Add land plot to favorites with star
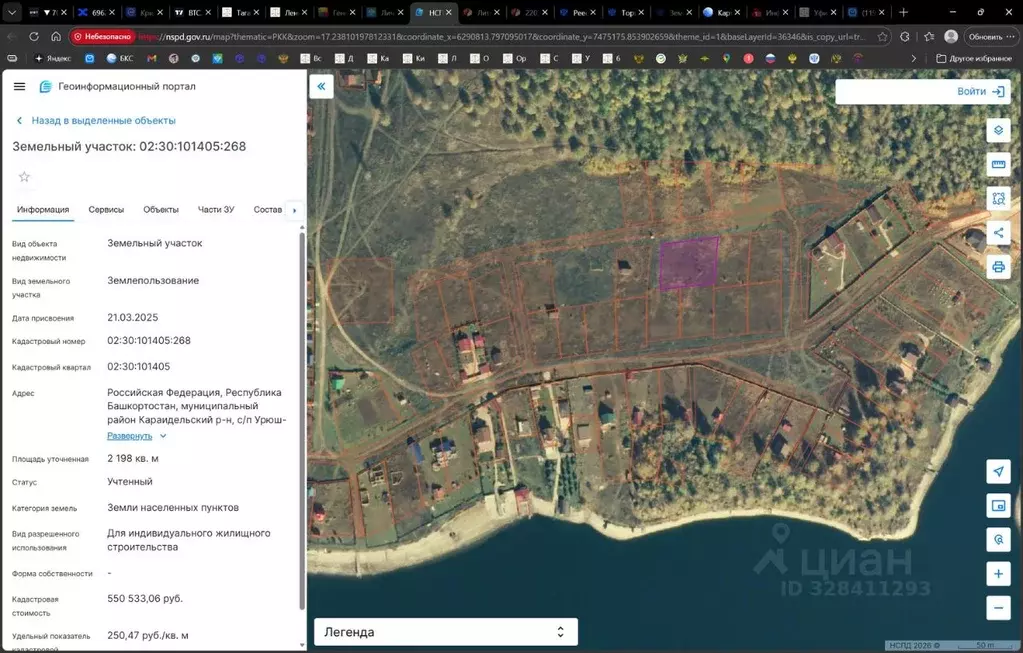1023x653 pixels. [24, 177]
